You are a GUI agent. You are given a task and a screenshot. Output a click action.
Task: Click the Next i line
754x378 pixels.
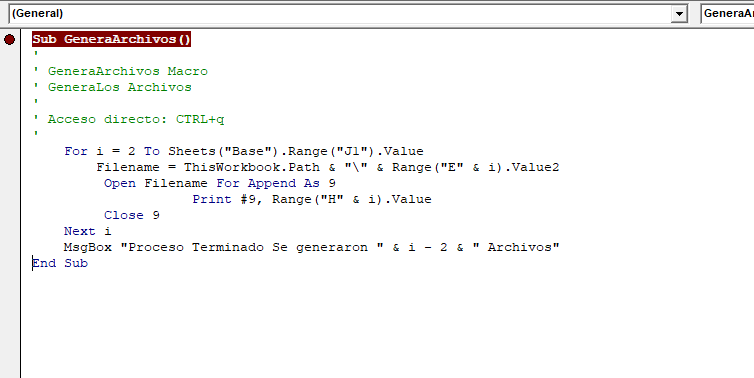[88, 231]
